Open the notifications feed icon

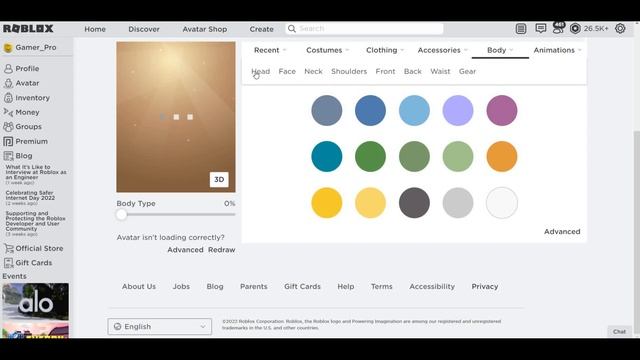tap(521, 29)
